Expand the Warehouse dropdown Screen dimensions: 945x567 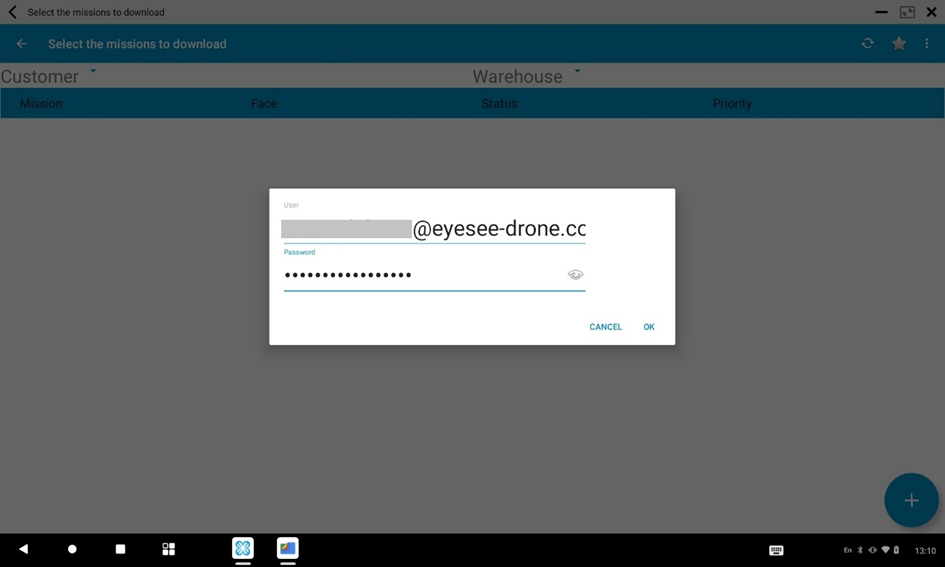[x=577, y=72]
